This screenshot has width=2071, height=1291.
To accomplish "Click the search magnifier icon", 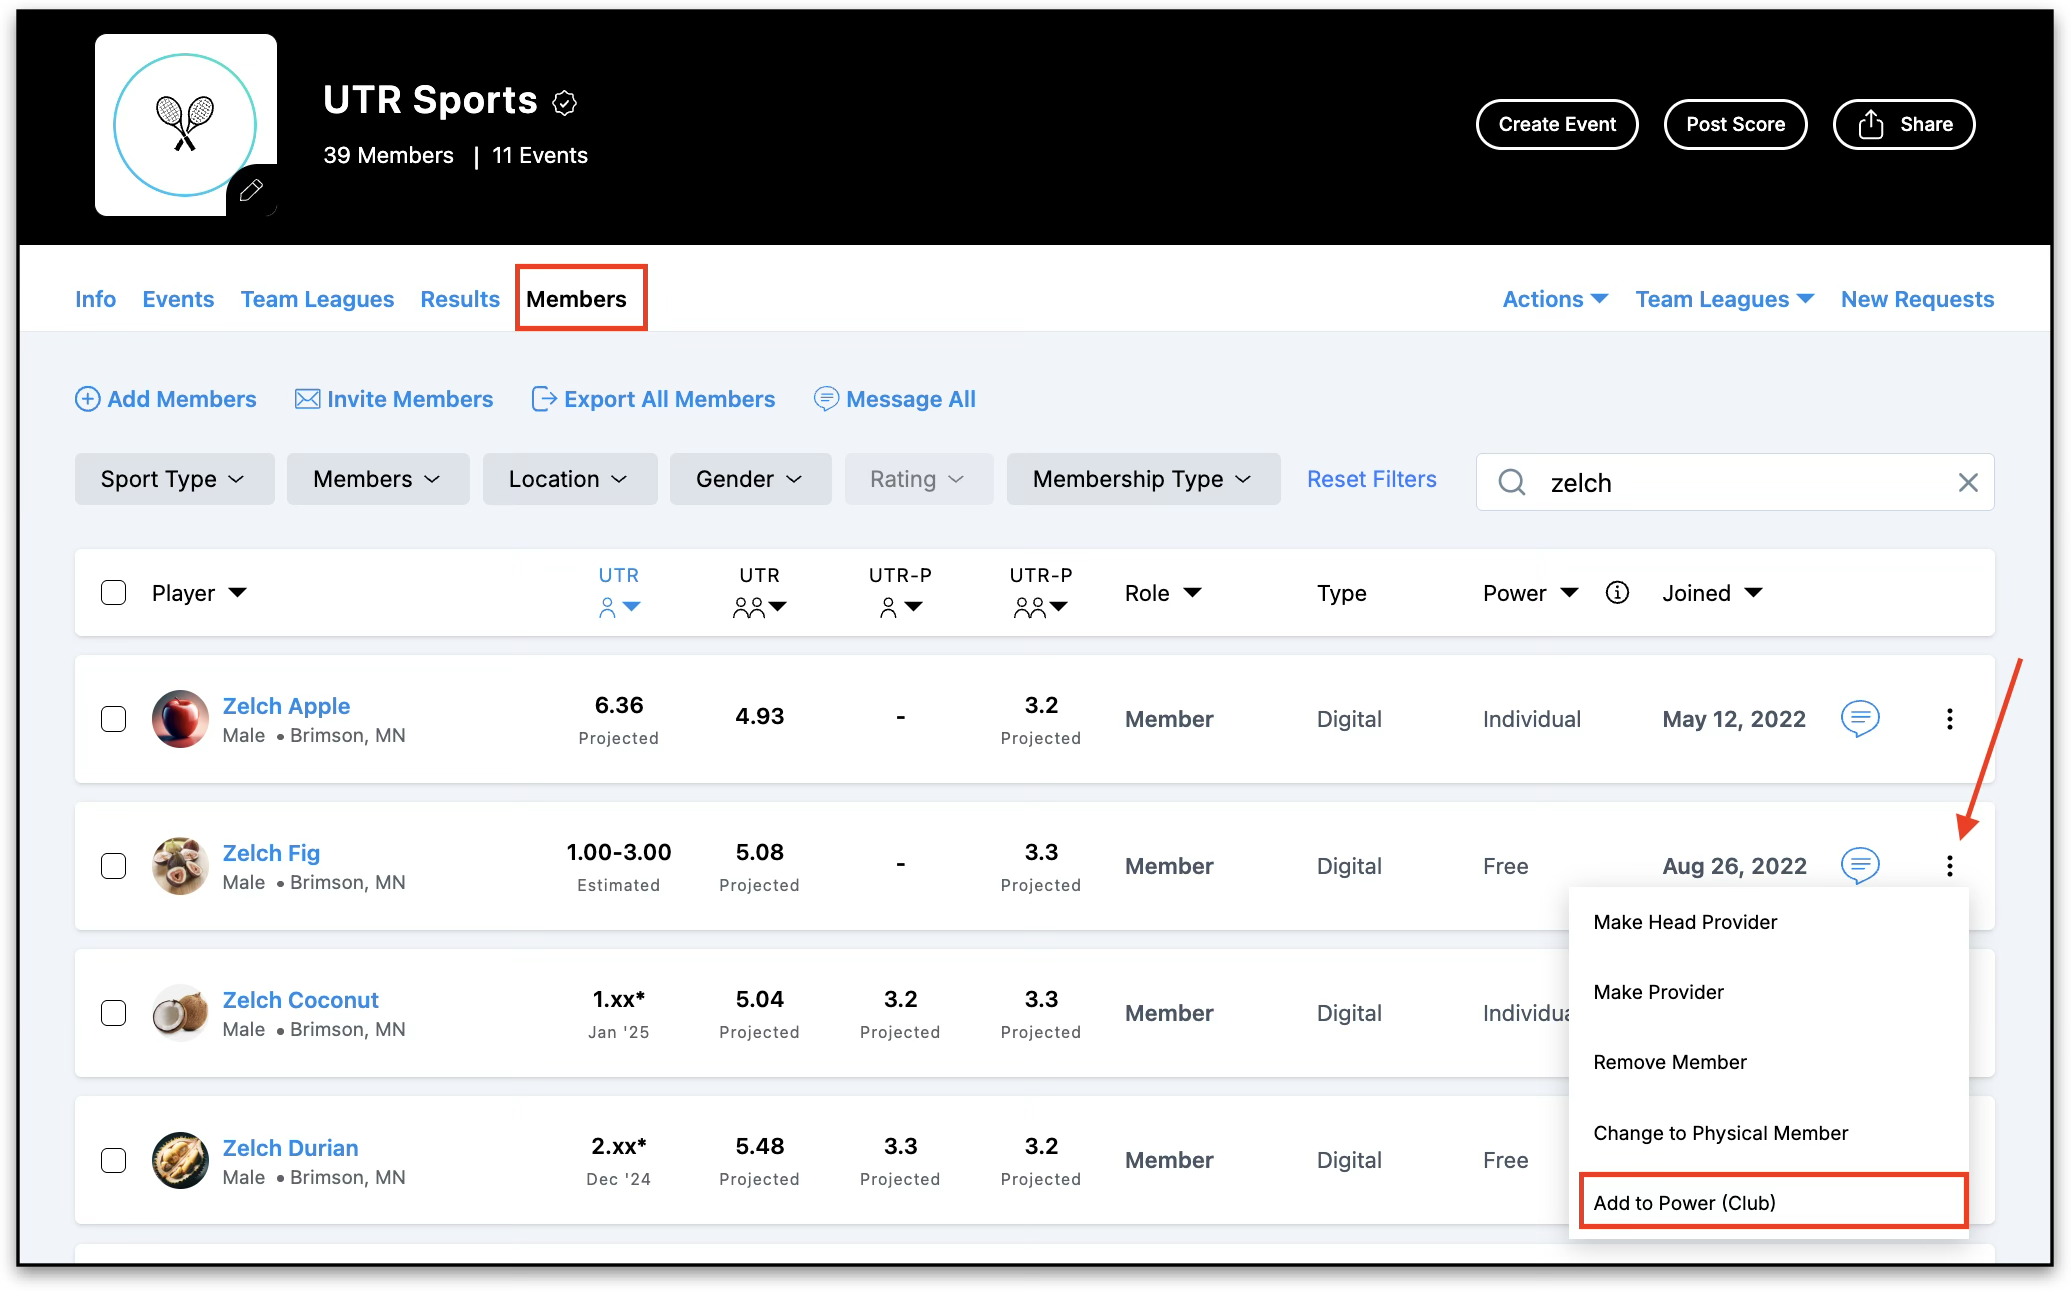I will coord(1512,483).
